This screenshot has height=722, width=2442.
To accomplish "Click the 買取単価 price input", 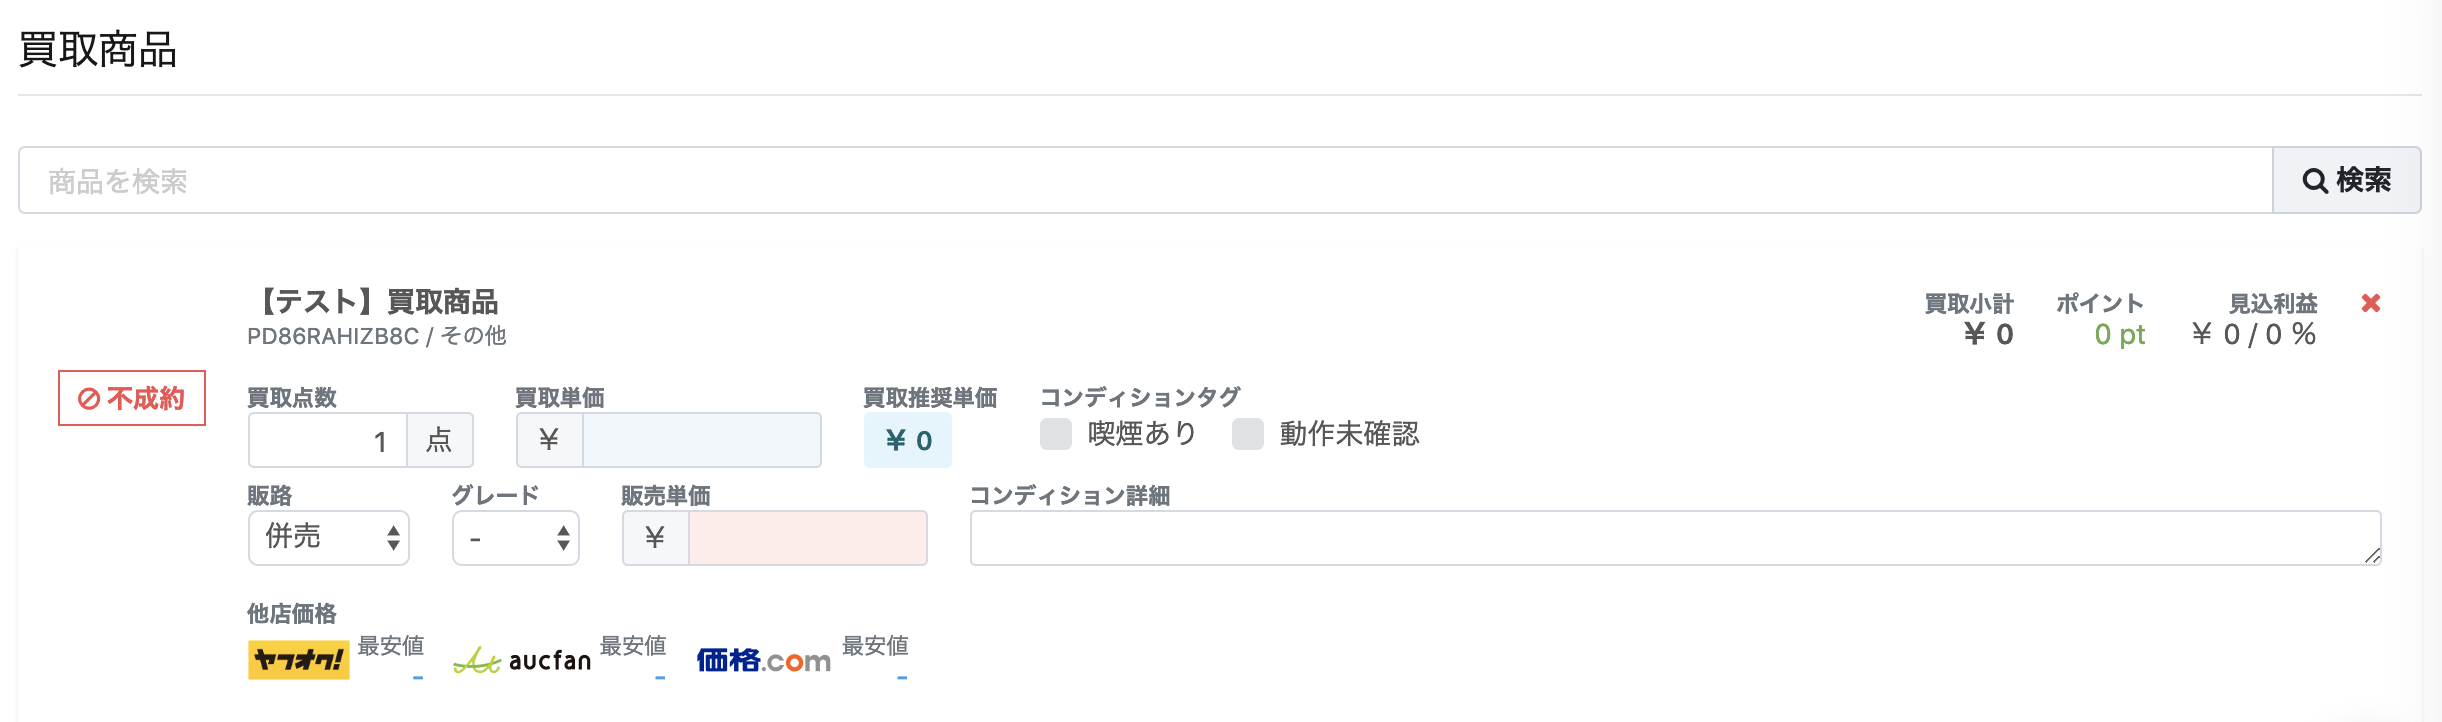I will click(702, 440).
